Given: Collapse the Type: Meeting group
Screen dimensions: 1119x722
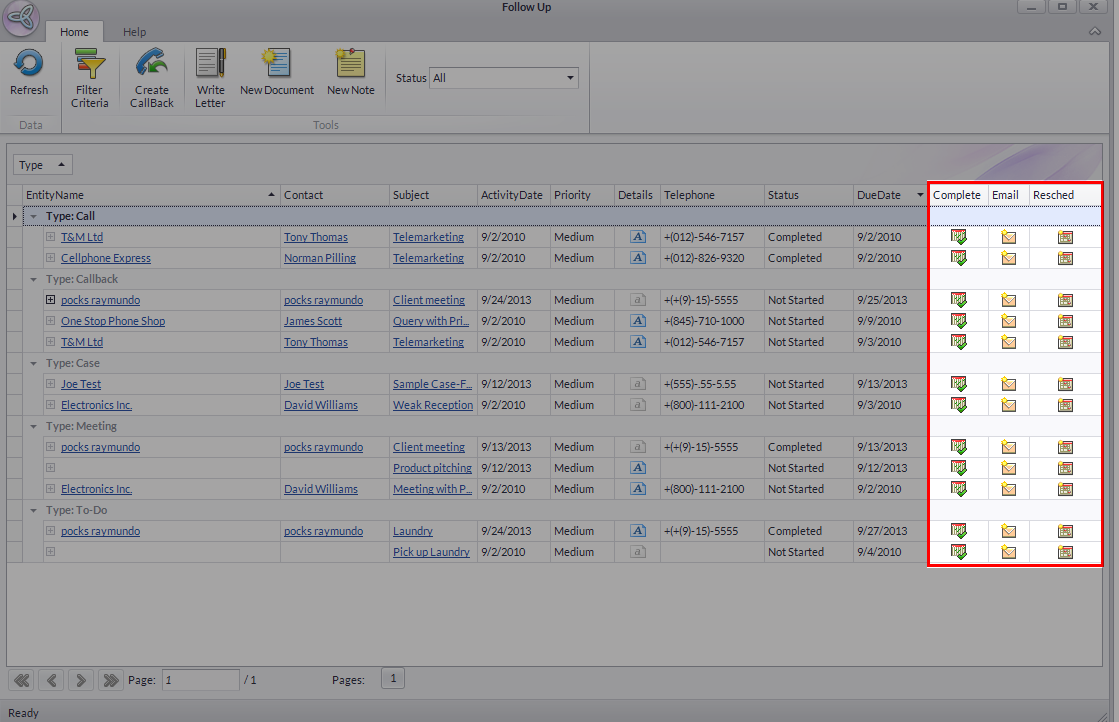Looking at the screenshot, I should click(34, 426).
